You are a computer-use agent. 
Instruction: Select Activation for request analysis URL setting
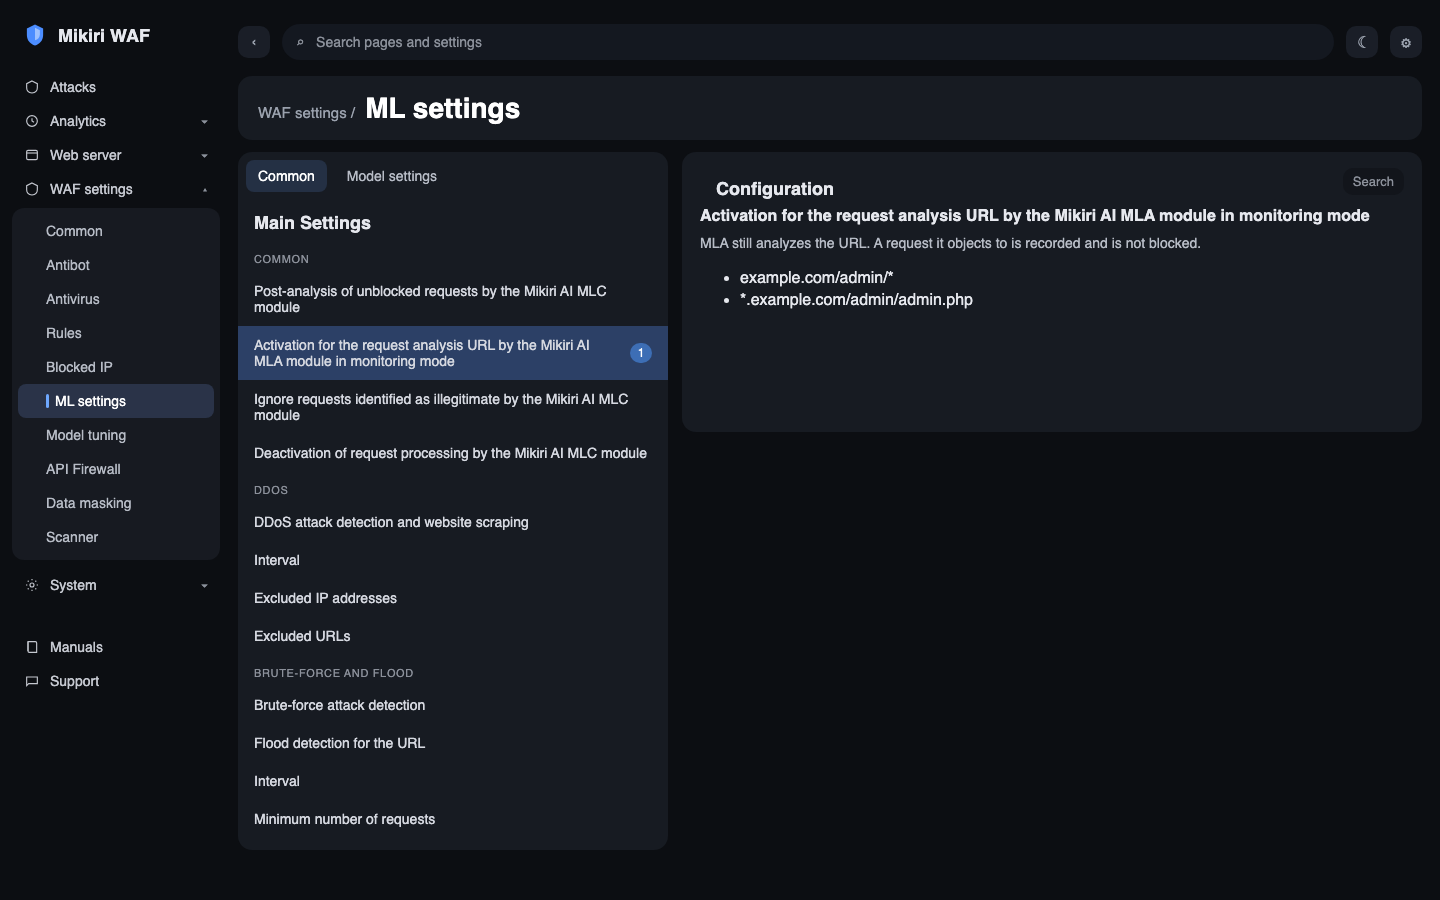453,353
